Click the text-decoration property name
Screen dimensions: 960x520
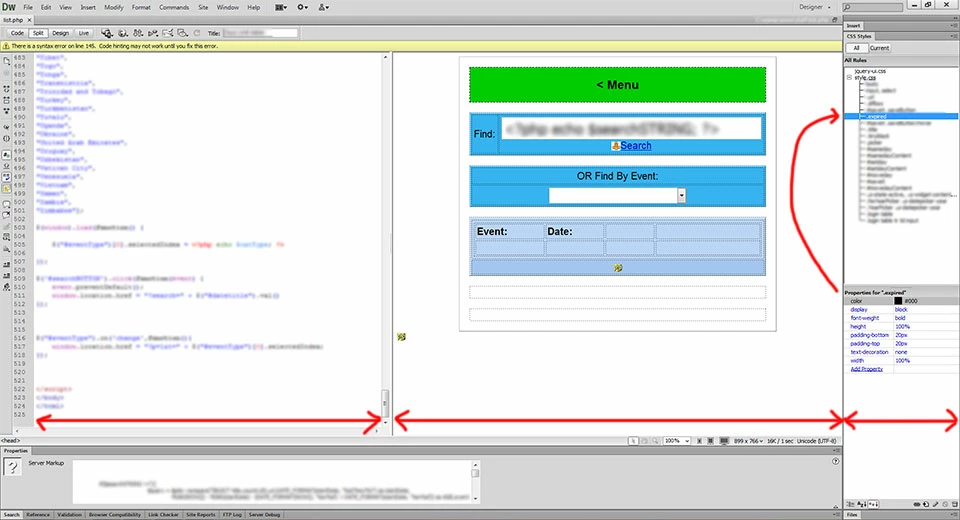(869, 352)
